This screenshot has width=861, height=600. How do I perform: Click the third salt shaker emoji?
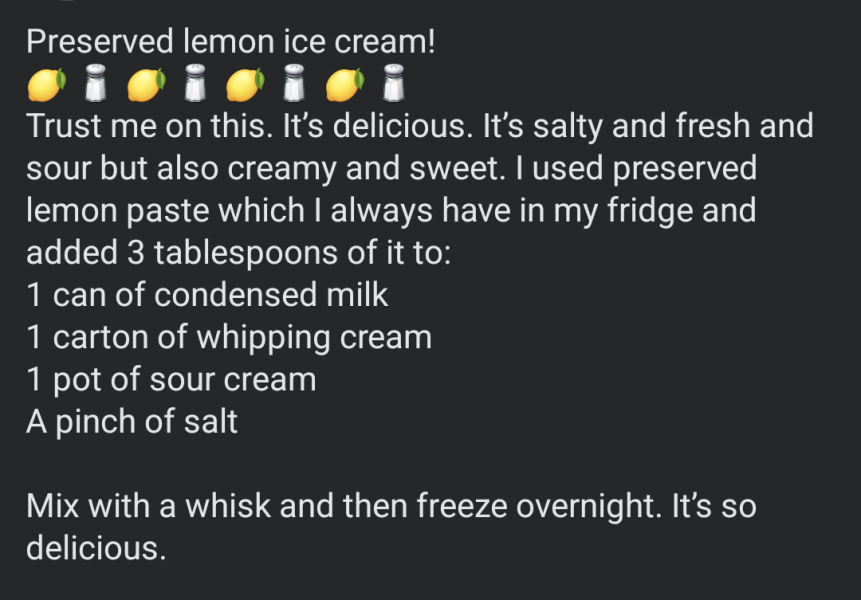coord(293,85)
